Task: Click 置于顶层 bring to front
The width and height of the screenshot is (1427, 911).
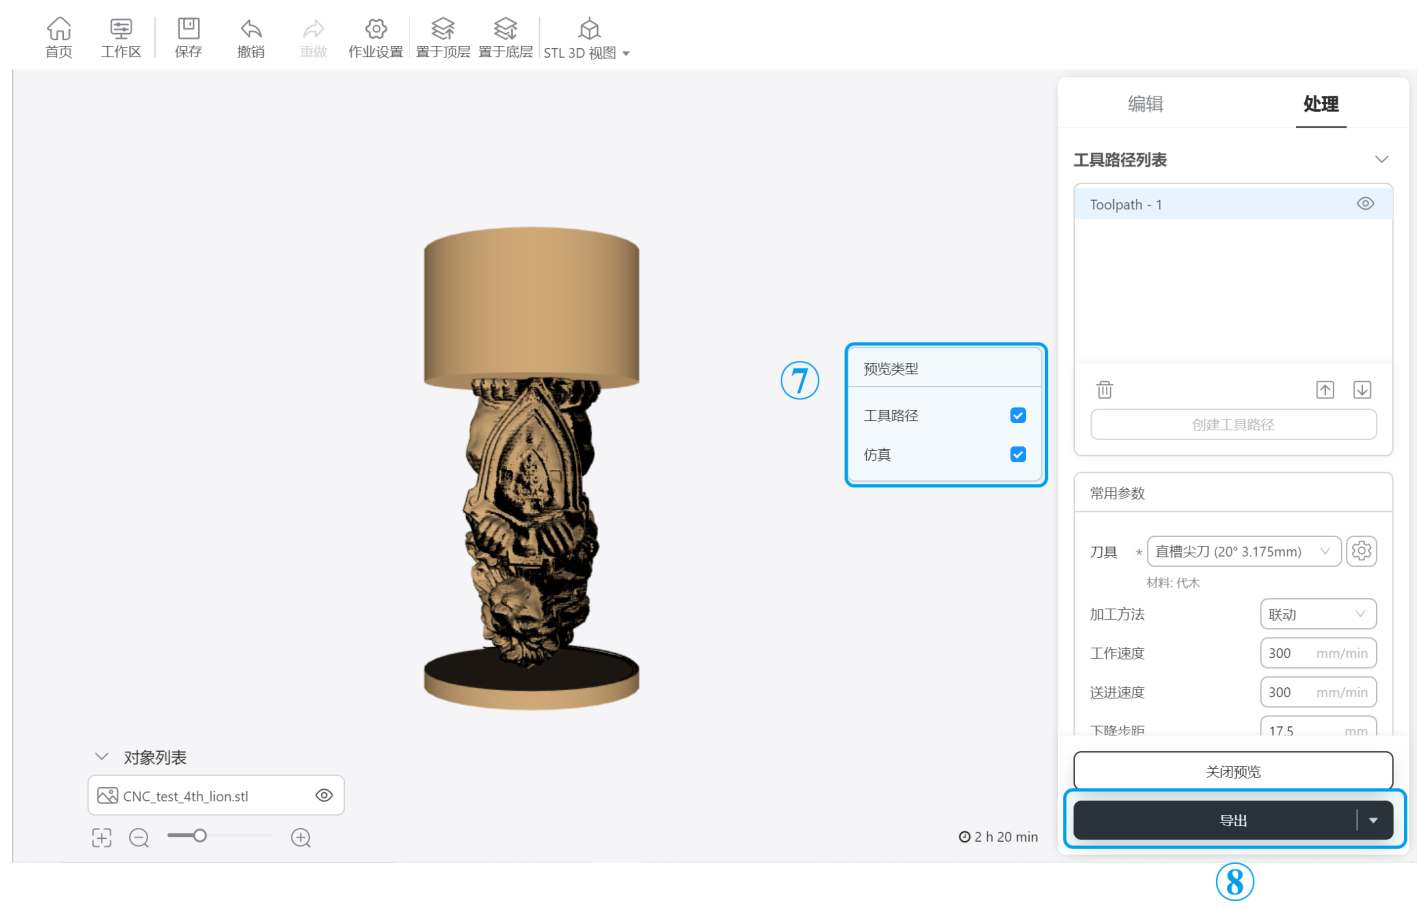Action: (x=443, y=37)
